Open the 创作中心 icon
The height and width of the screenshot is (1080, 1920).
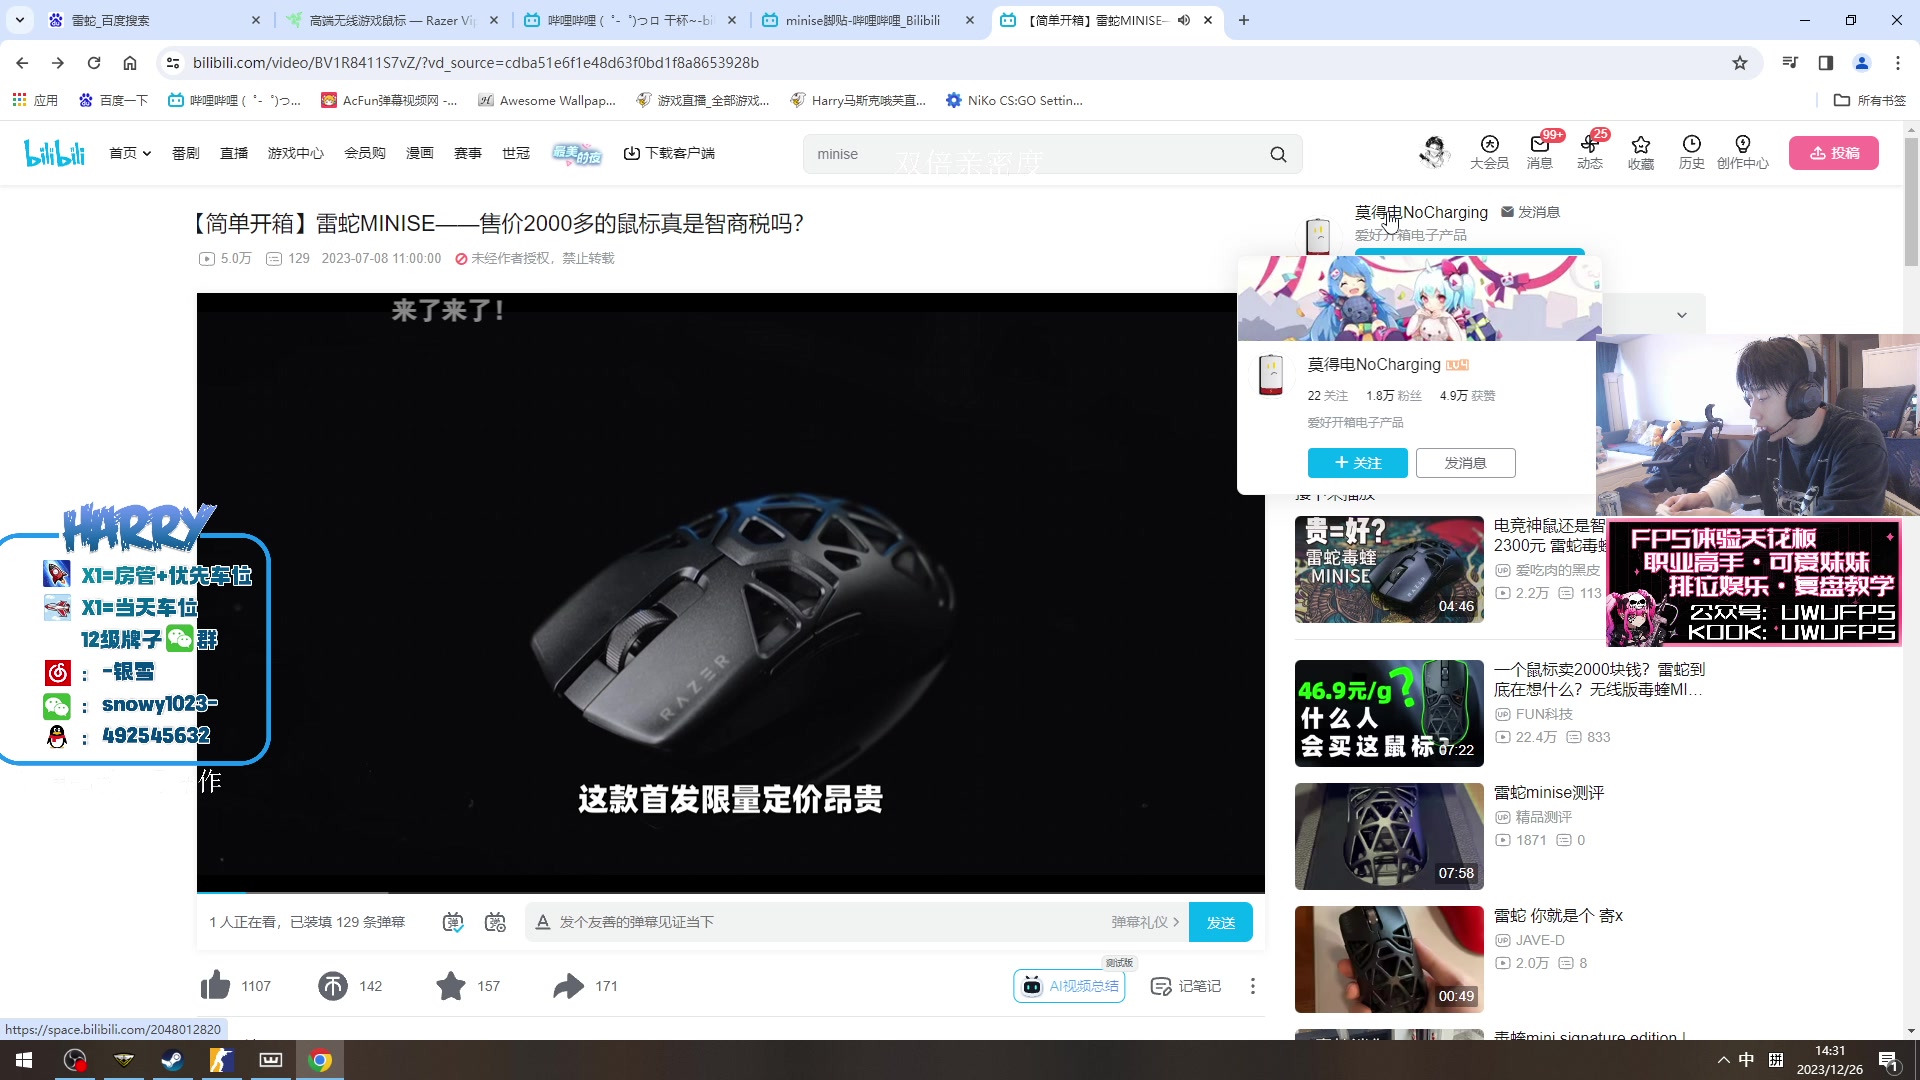click(1743, 152)
